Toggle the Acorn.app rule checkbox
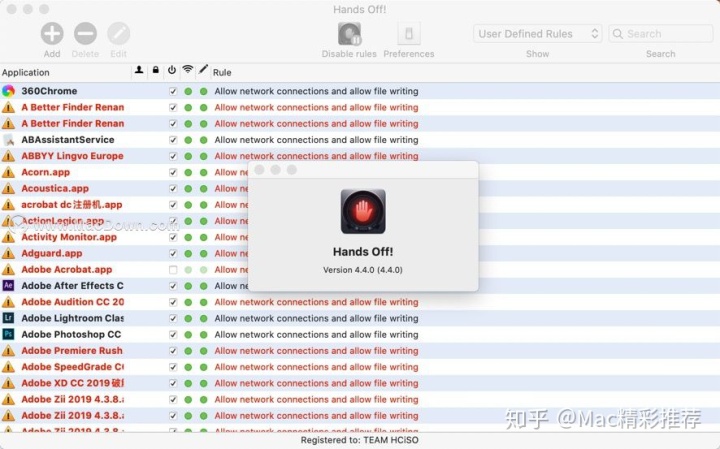This screenshot has width=720, height=449. tap(173, 173)
